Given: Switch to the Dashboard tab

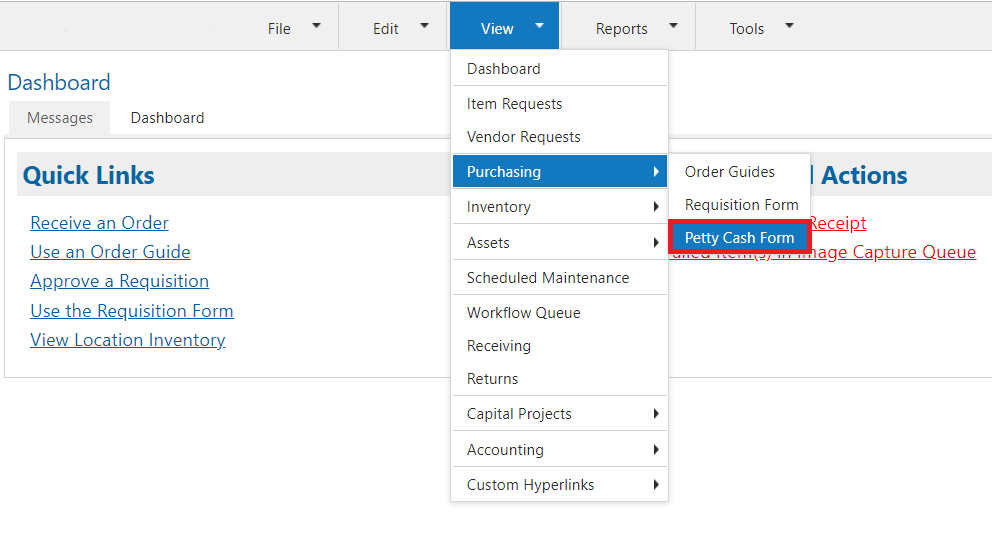Looking at the screenshot, I should click(167, 118).
